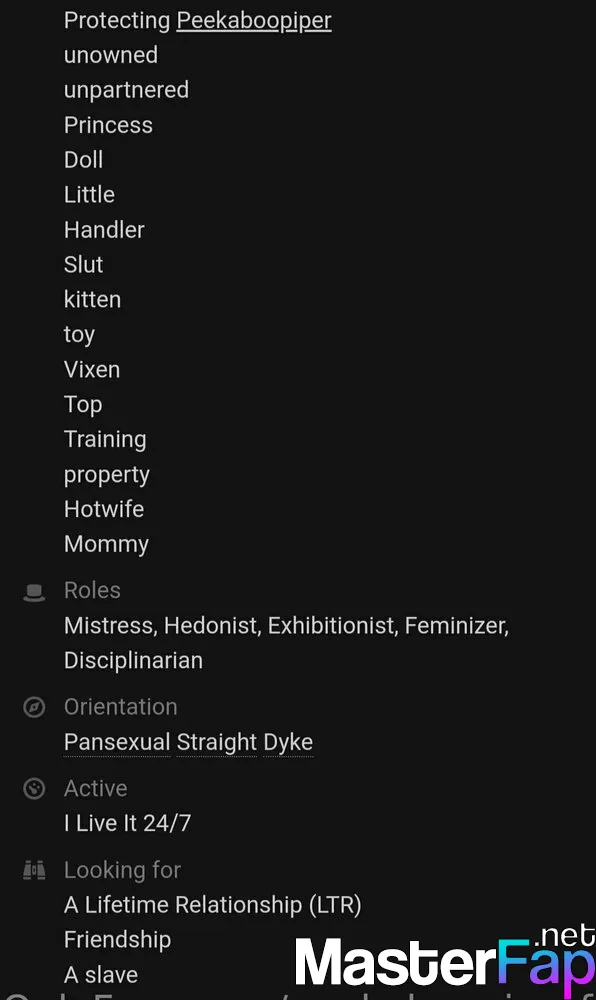Click the Pansexual orientation term
This screenshot has width=596, height=1000.
[117, 742]
